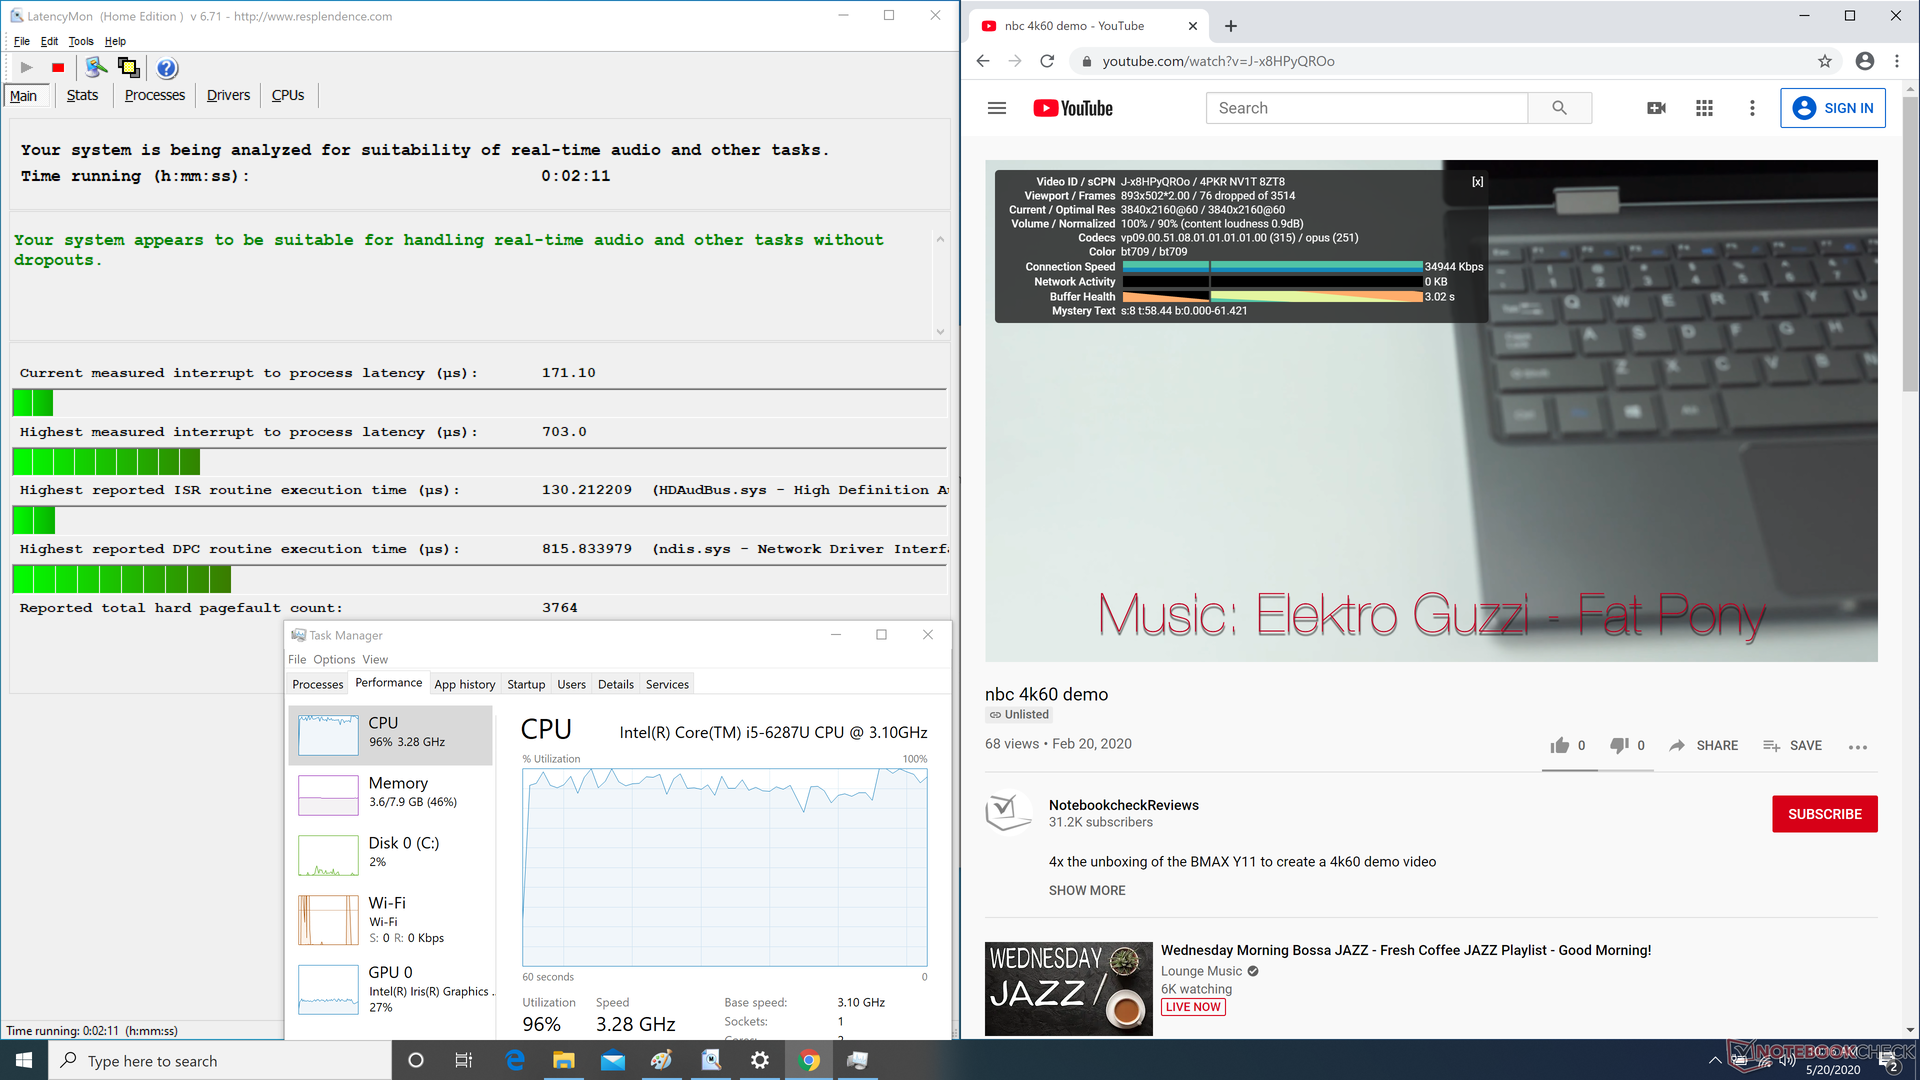
Task: Bookmark this page with star icon
Action: pos(1824,61)
